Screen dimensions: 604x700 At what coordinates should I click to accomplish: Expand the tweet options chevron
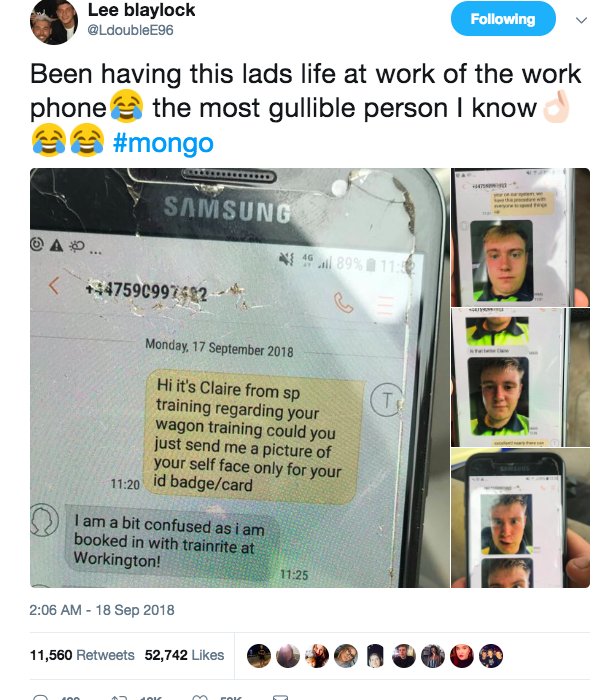pyautogui.click(x=581, y=20)
